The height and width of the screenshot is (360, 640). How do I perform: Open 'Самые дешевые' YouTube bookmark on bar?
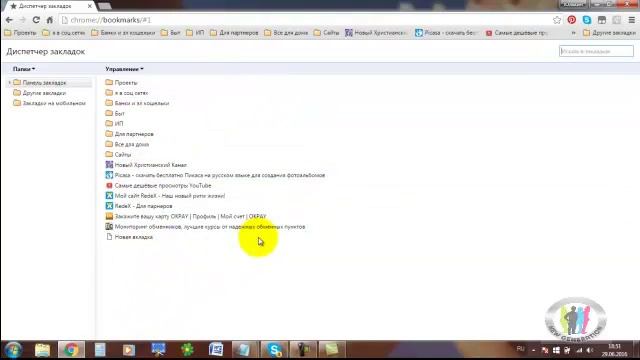[516, 33]
